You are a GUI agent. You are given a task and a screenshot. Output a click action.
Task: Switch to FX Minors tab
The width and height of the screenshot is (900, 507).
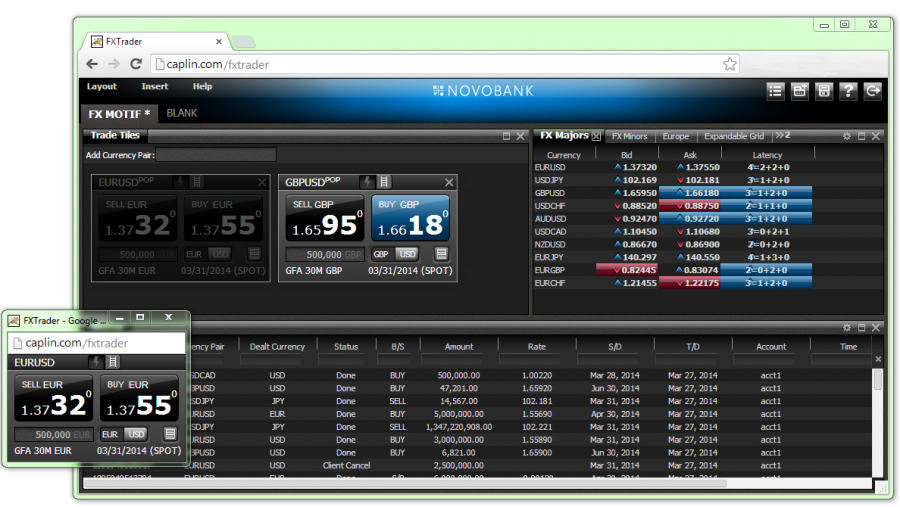(x=630, y=136)
